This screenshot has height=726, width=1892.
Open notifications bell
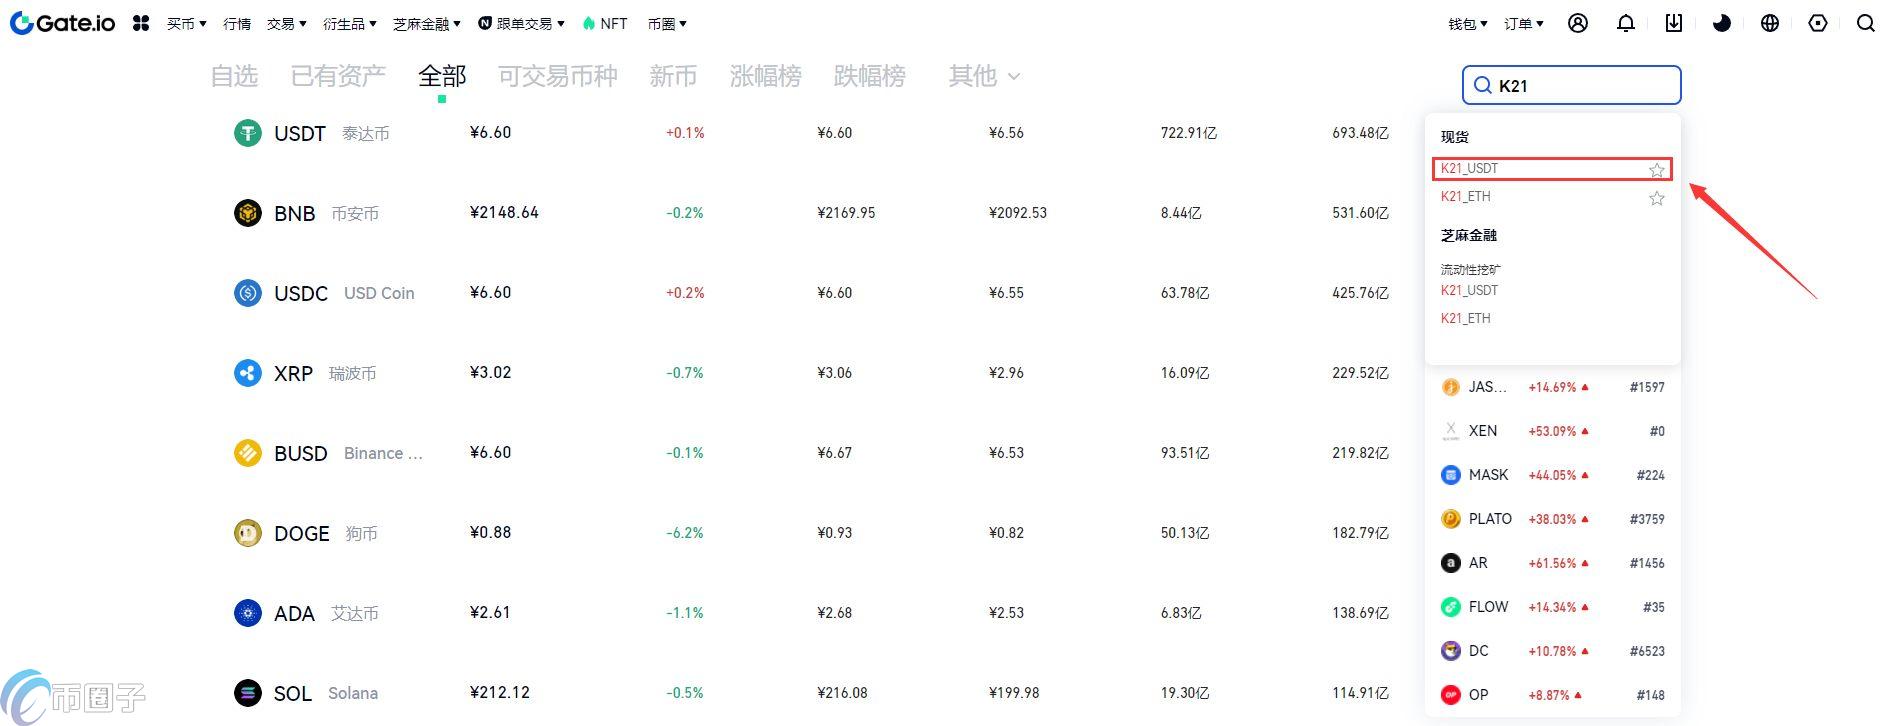(1626, 23)
